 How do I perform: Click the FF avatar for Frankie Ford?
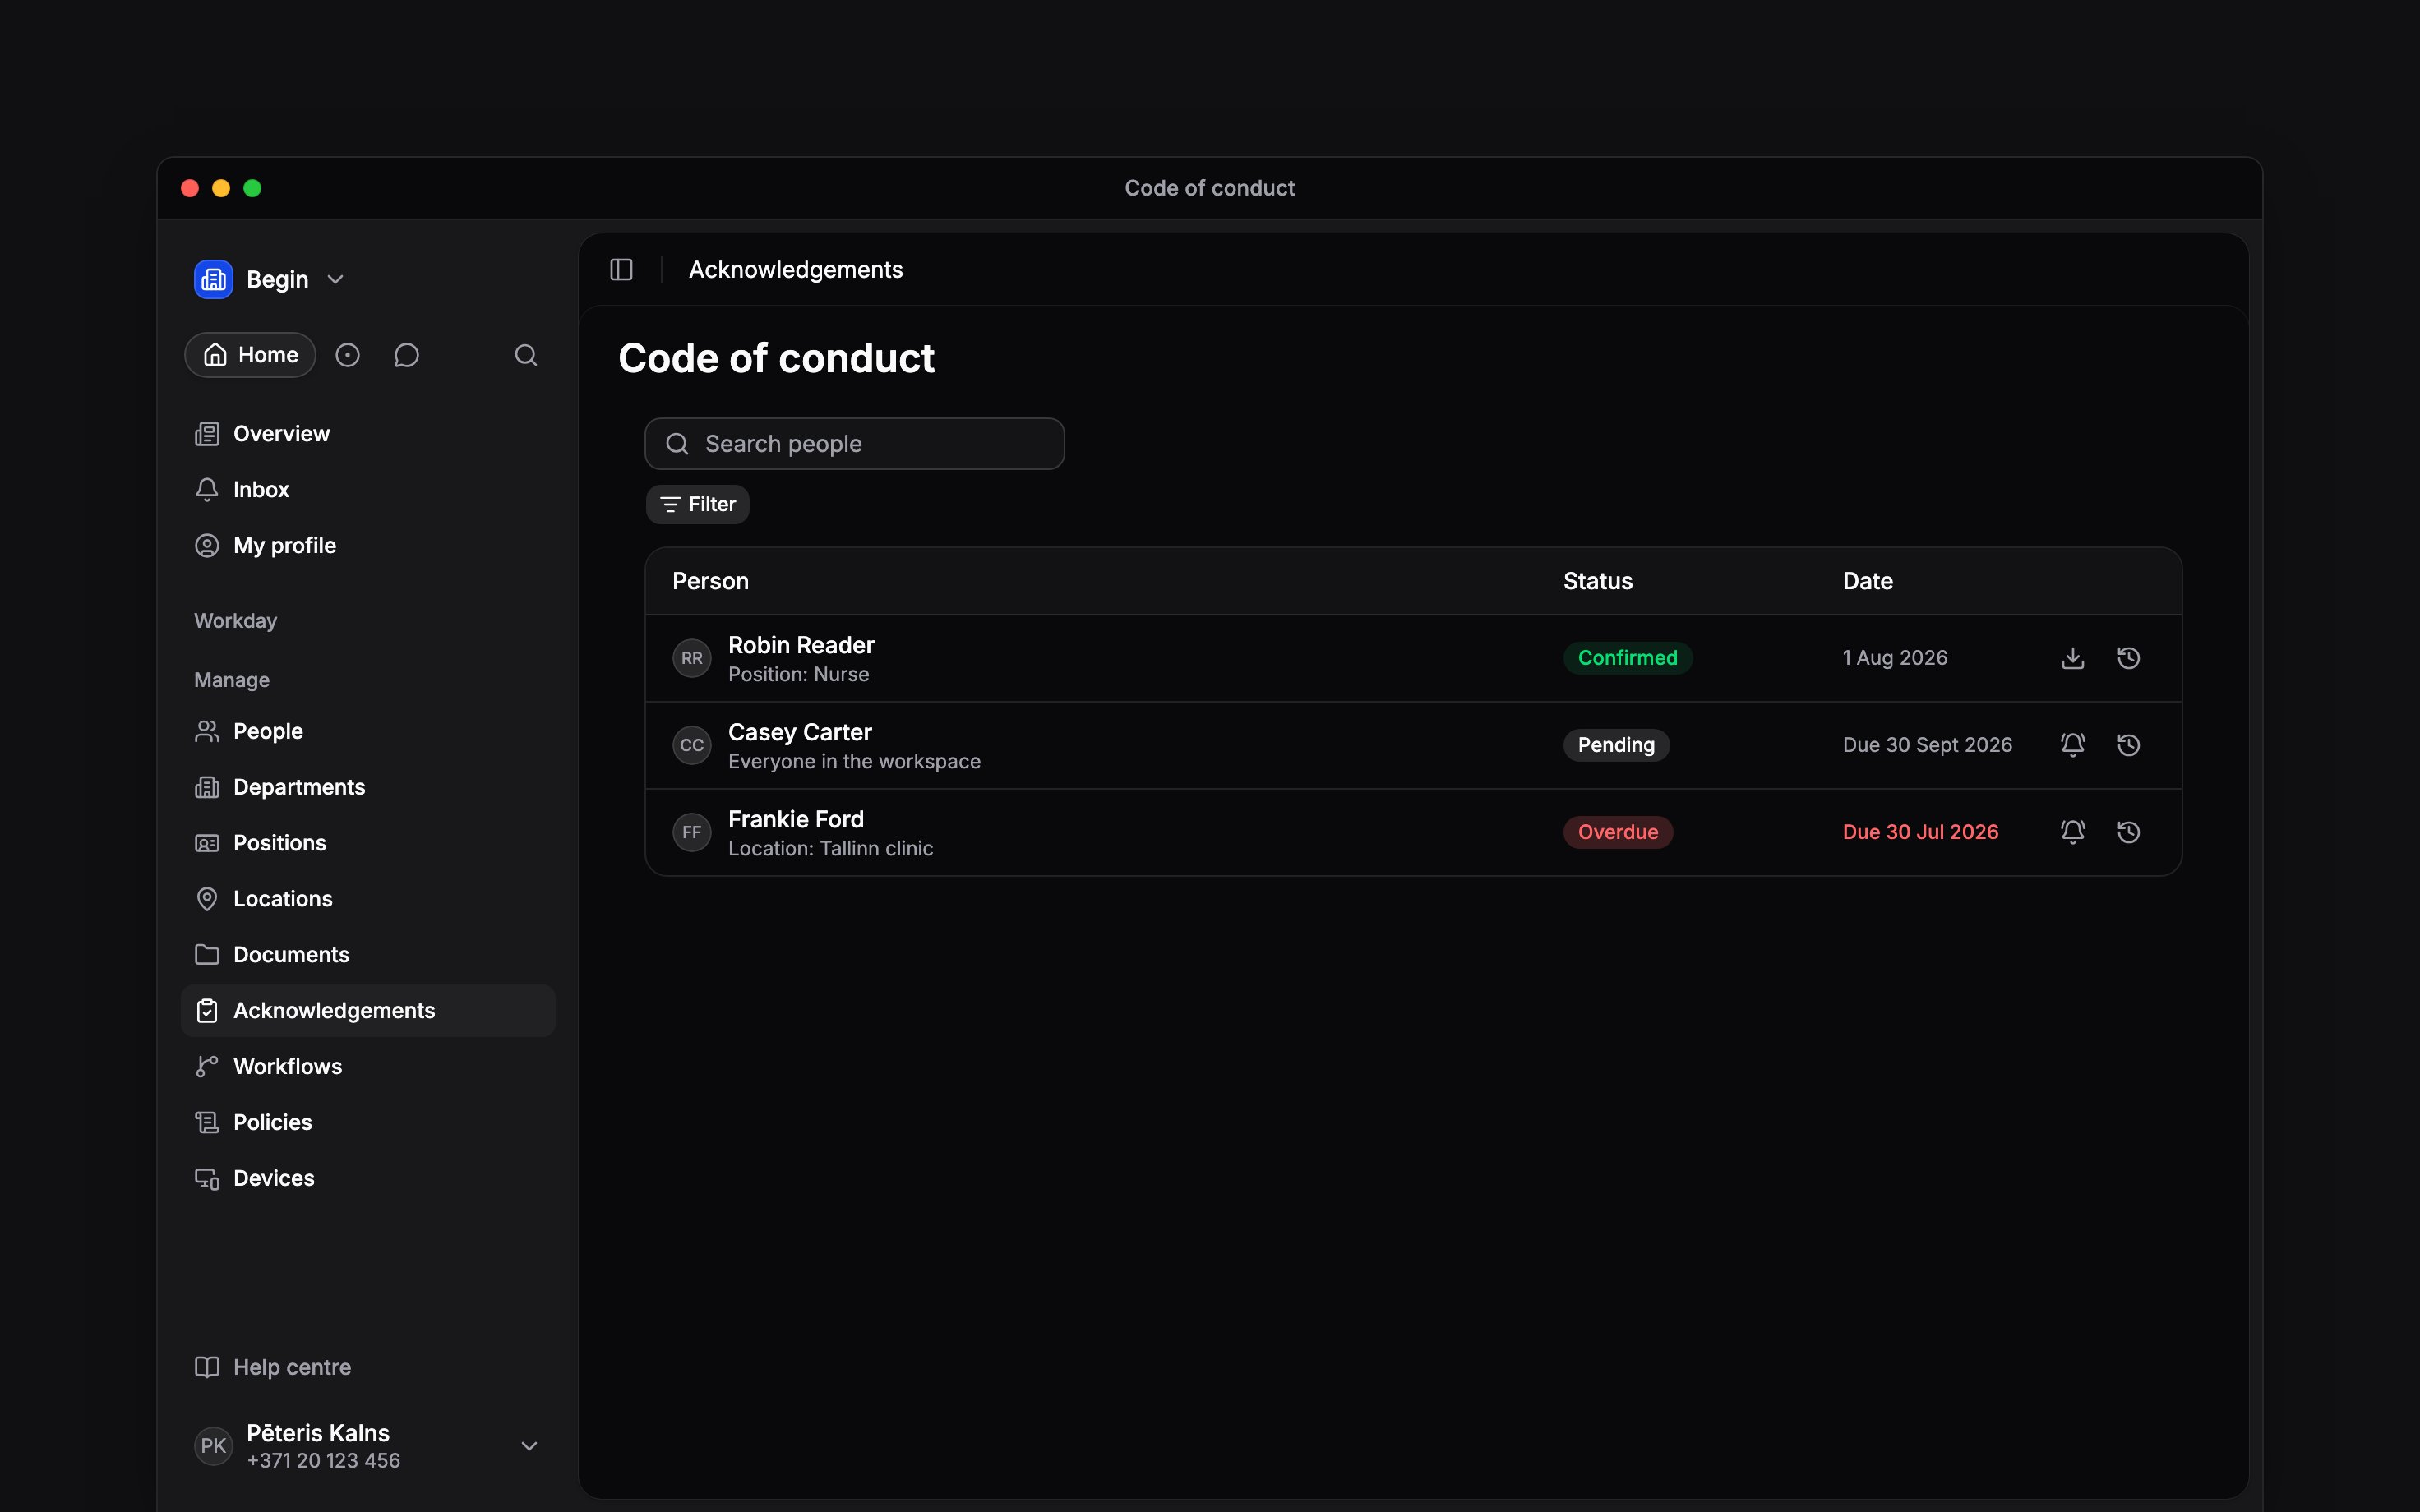(692, 832)
